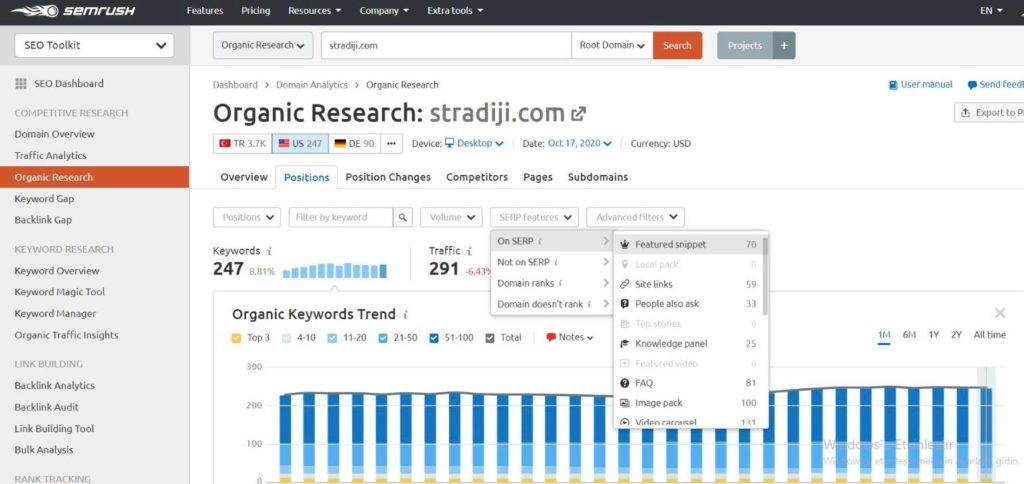
Task: Click the Featured snippet crown icon
Action: [x=624, y=245]
